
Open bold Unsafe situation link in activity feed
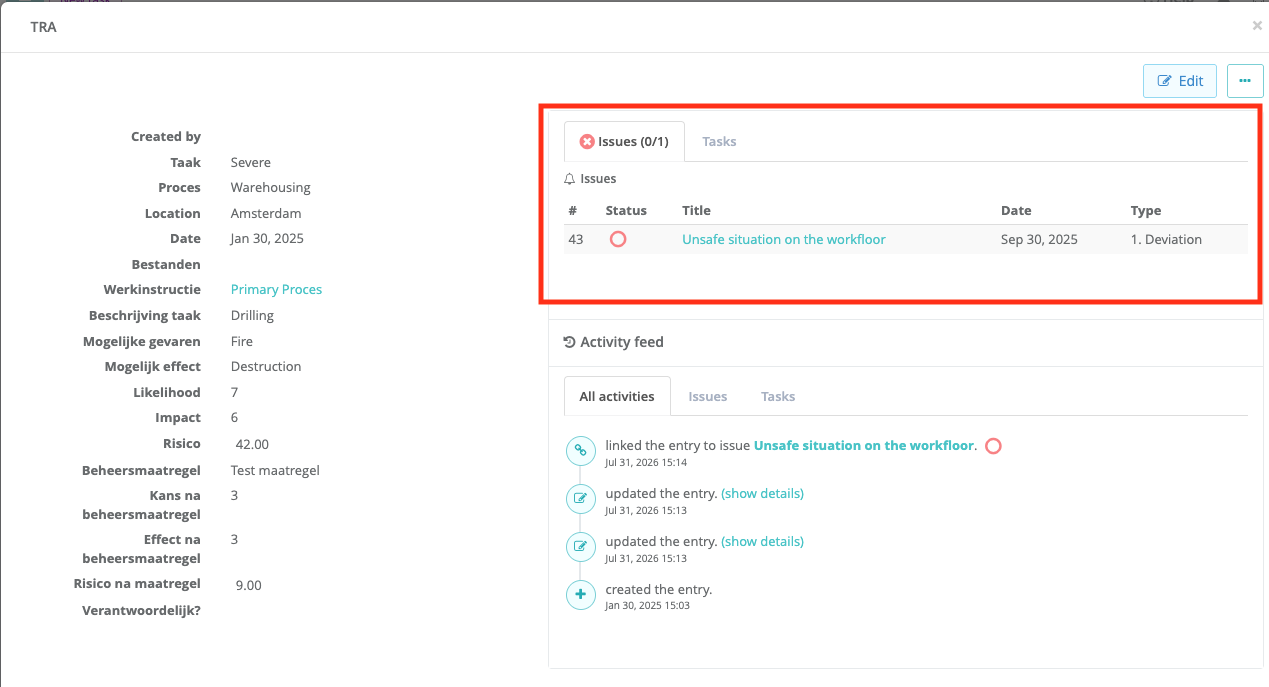tap(864, 445)
